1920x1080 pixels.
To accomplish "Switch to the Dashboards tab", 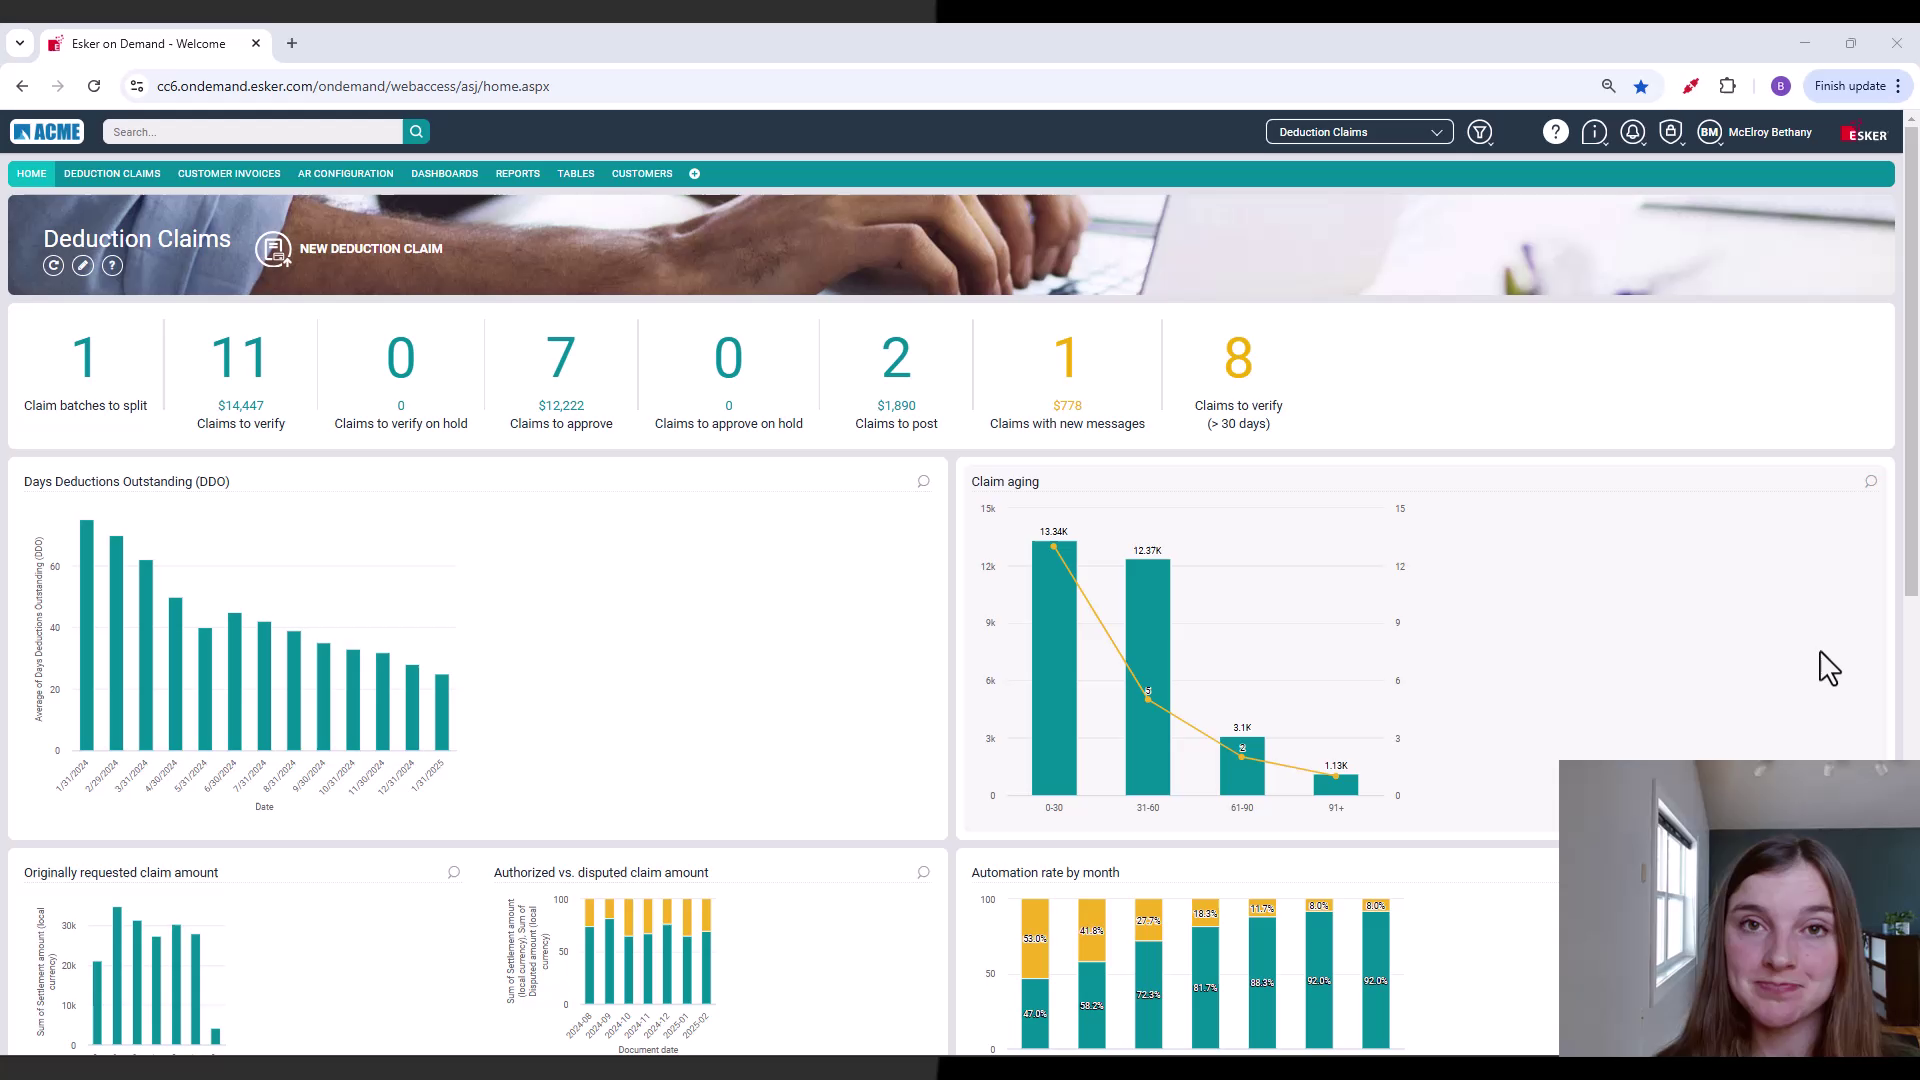I will coord(444,174).
